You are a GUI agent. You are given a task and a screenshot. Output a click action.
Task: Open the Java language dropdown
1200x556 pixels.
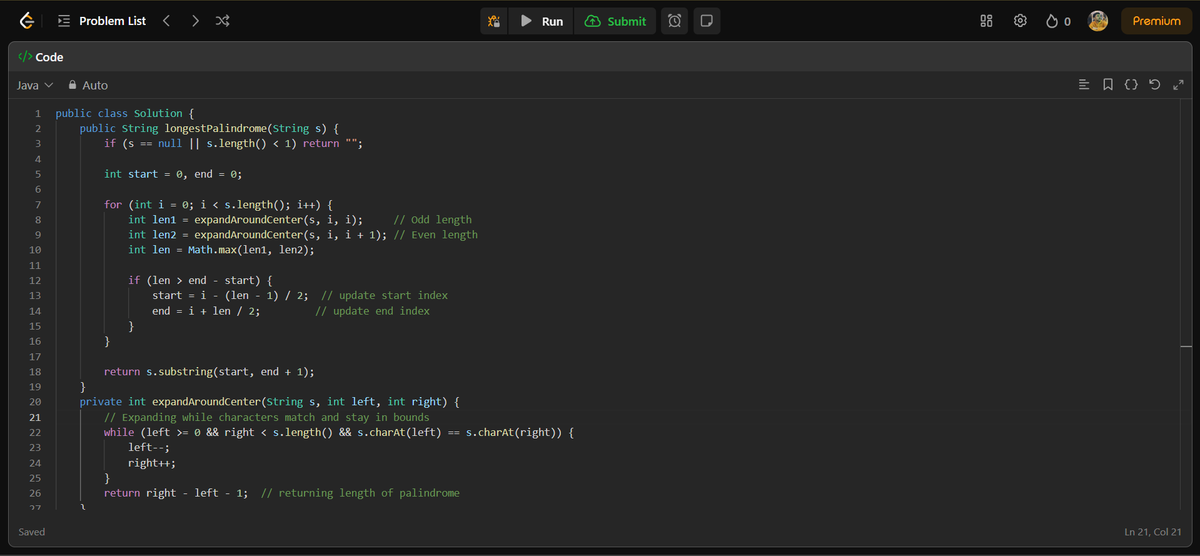pyautogui.click(x=35, y=85)
